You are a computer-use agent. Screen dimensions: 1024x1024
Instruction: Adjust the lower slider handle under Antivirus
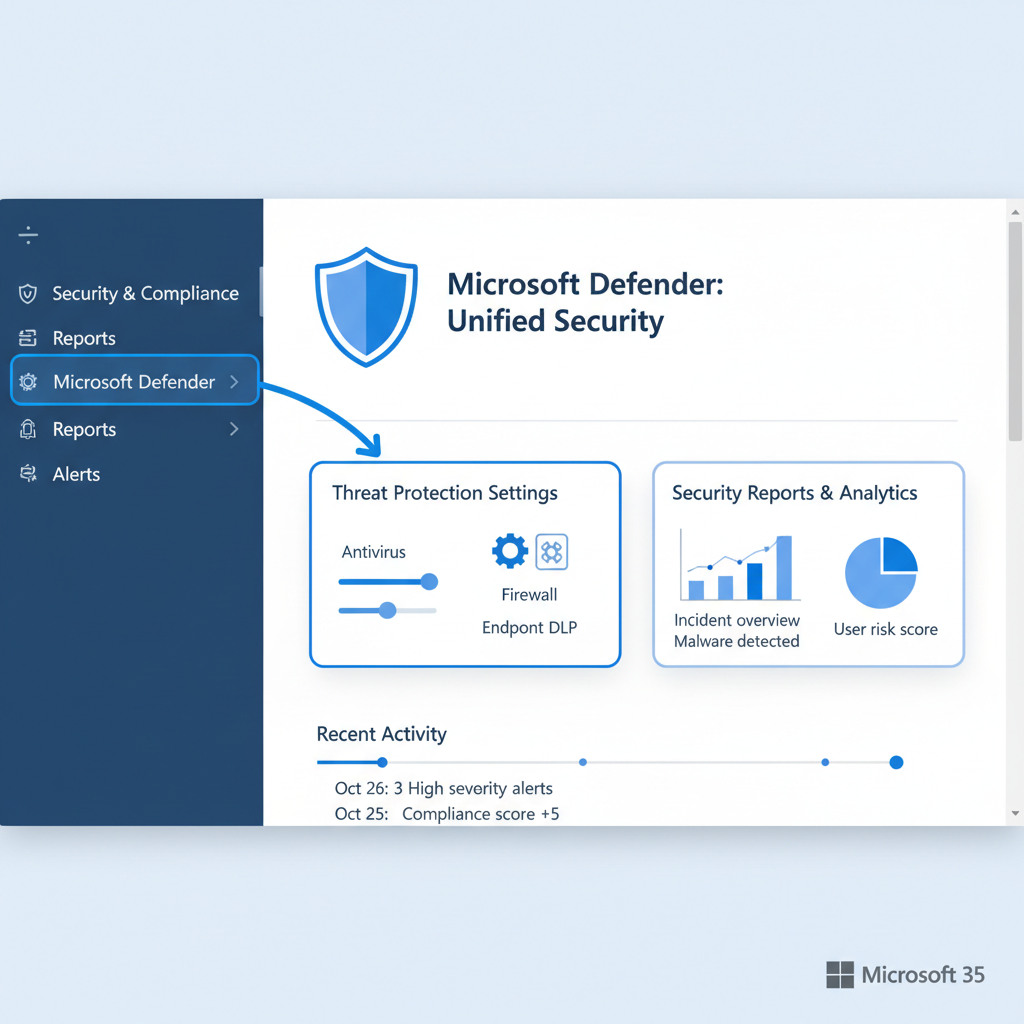388,610
